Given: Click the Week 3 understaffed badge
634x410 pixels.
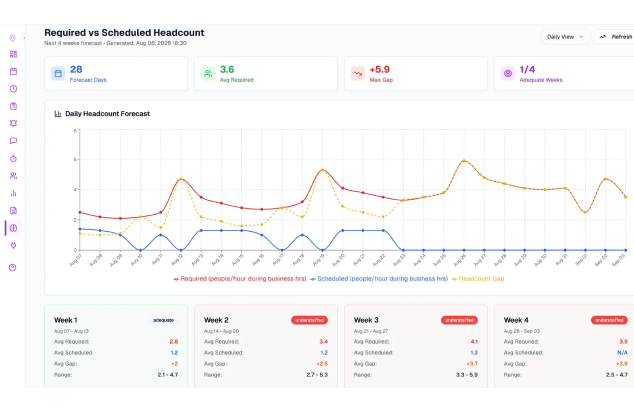Looking at the screenshot, I should click(459, 320).
